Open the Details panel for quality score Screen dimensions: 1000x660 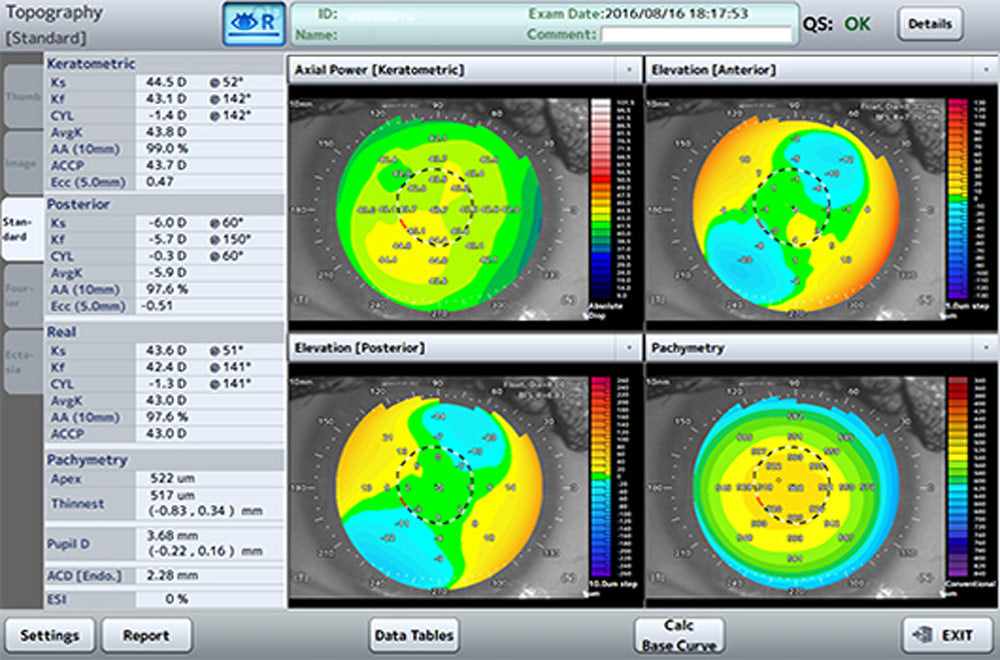(x=930, y=24)
